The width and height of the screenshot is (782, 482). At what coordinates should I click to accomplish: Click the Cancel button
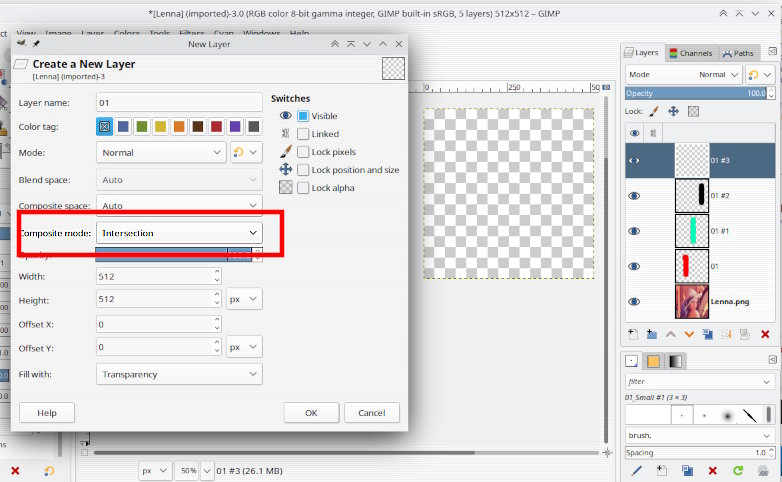(x=371, y=413)
